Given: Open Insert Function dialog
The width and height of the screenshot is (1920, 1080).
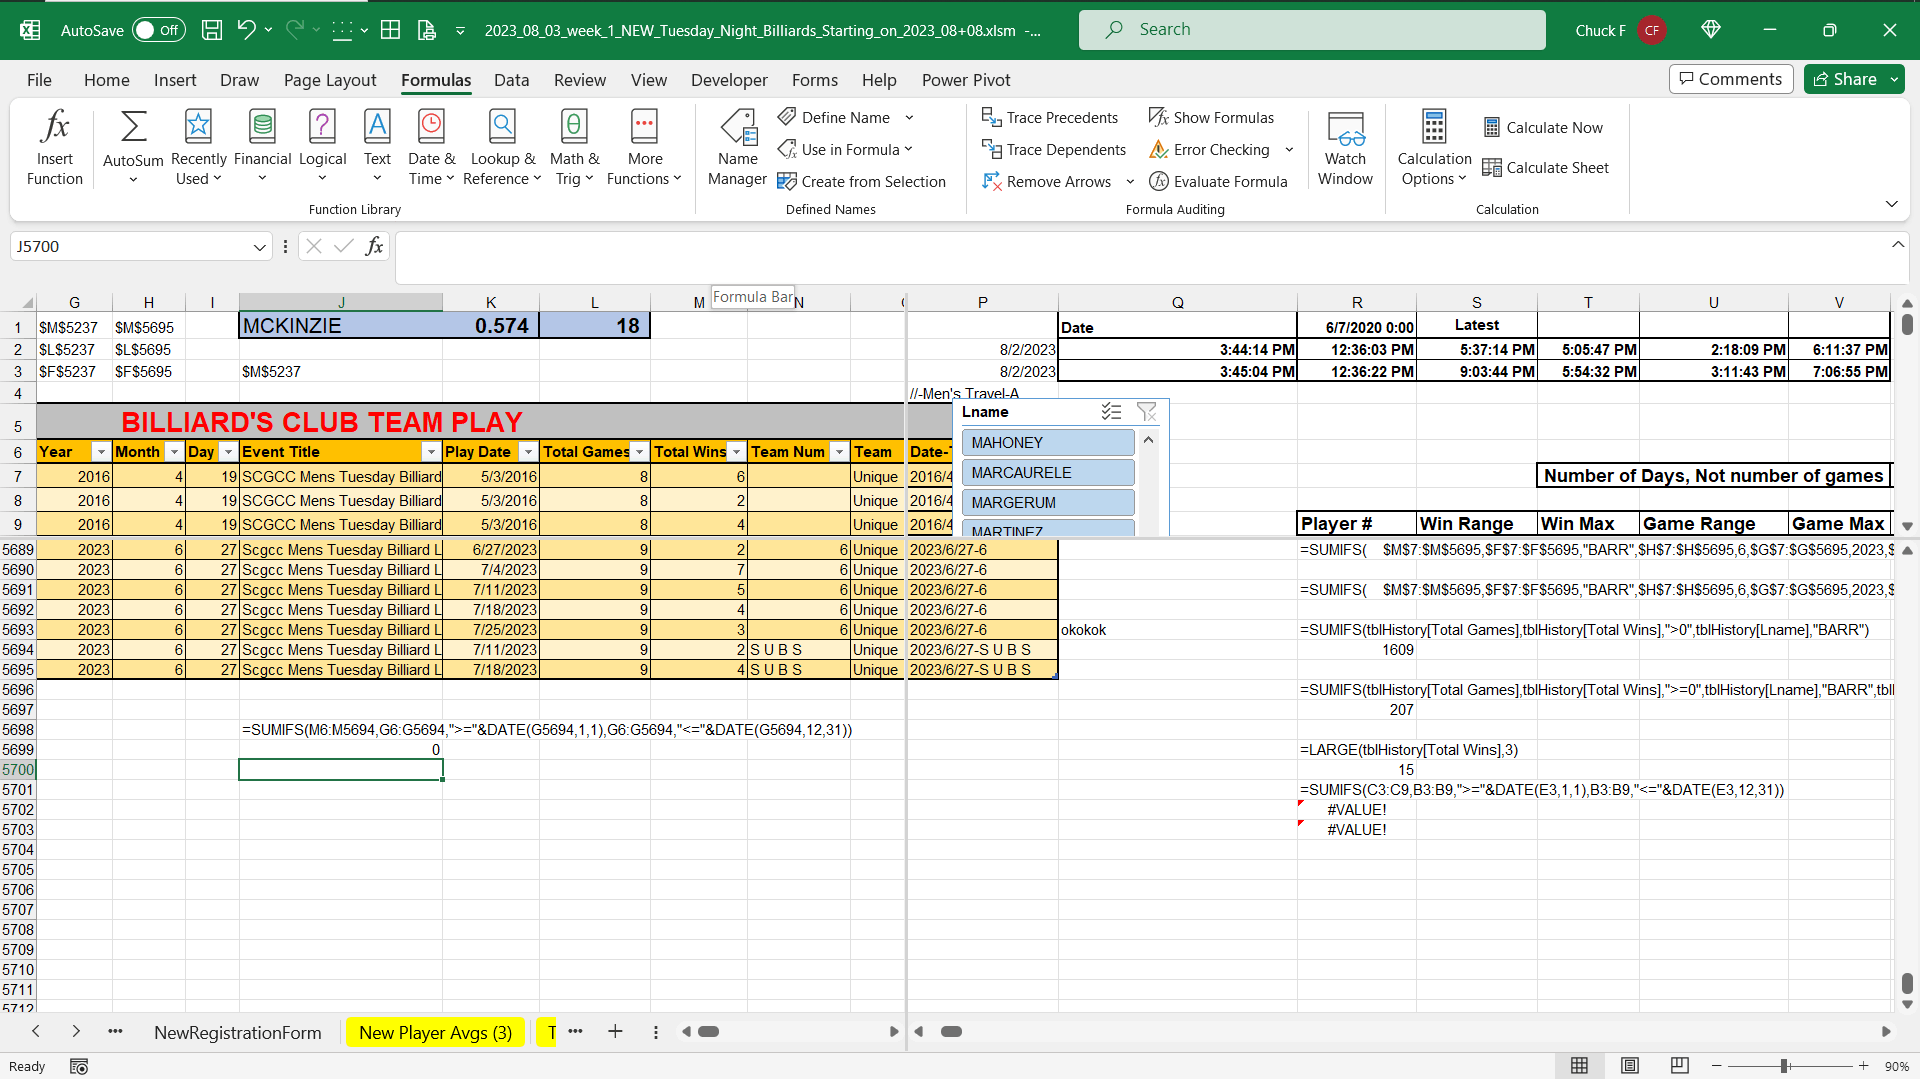Looking at the screenshot, I should pyautogui.click(x=55, y=148).
